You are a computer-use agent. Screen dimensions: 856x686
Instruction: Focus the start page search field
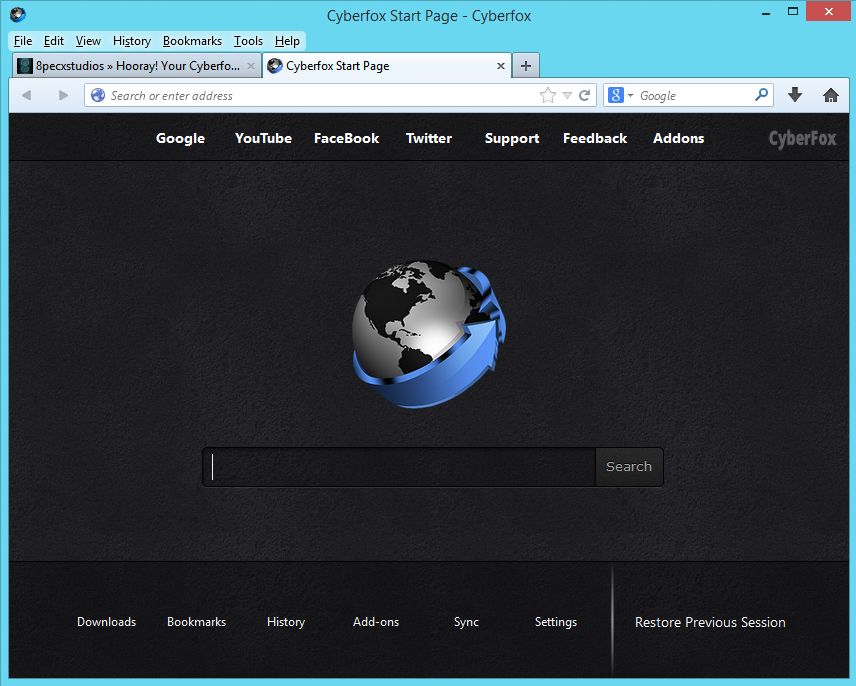click(x=400, y=467)
